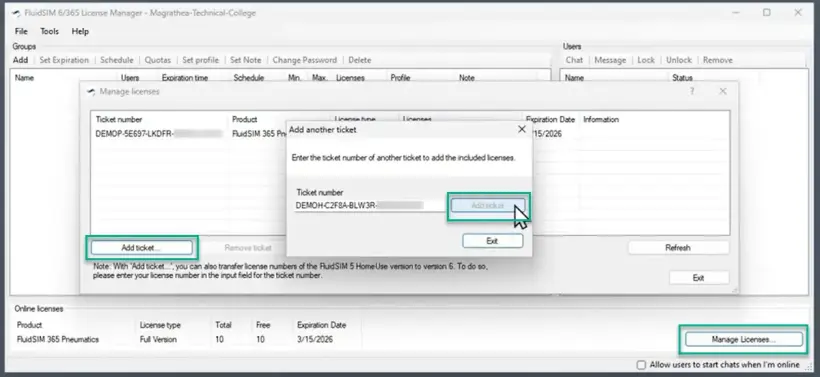
Task: Click the Name column header in Users
Action: [x=574, y=78]
